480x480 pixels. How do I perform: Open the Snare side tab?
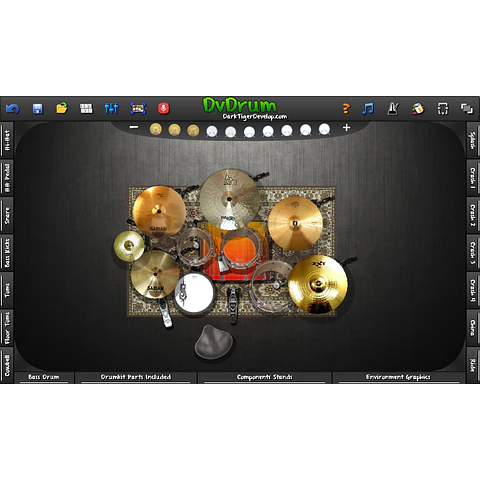click(x=7, y=215)
